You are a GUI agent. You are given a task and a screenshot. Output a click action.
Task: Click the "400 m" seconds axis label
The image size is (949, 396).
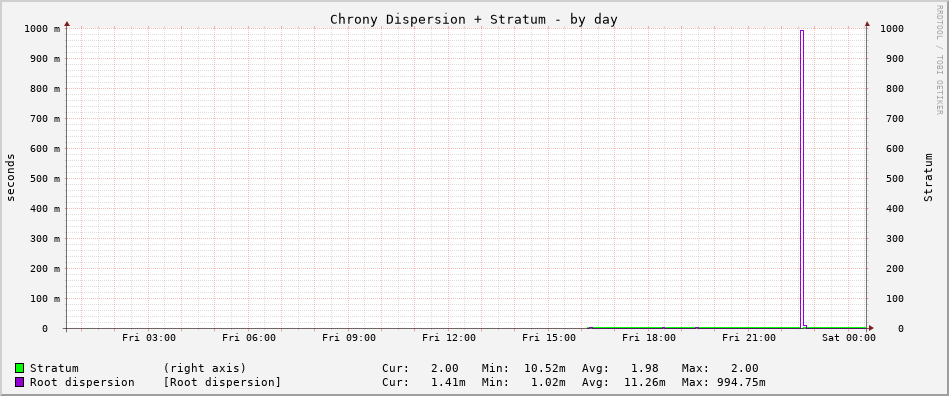pyautogui.click(x=45, y=208)
